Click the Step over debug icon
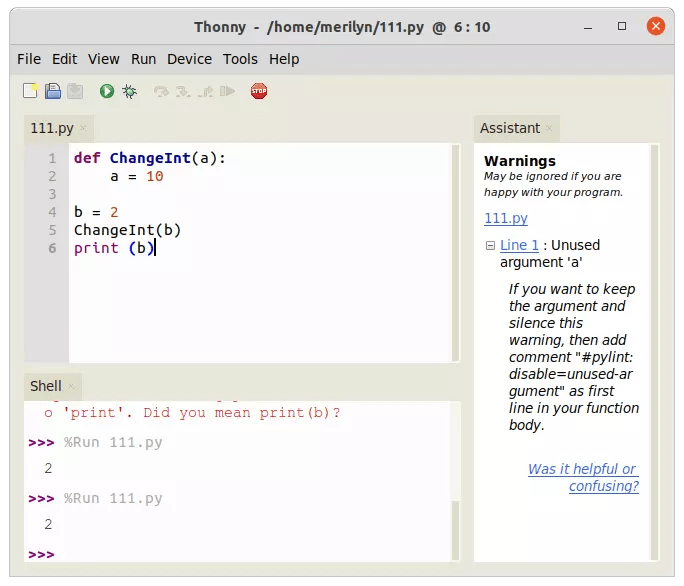This screenshot has height=586, width=684. 161,91
